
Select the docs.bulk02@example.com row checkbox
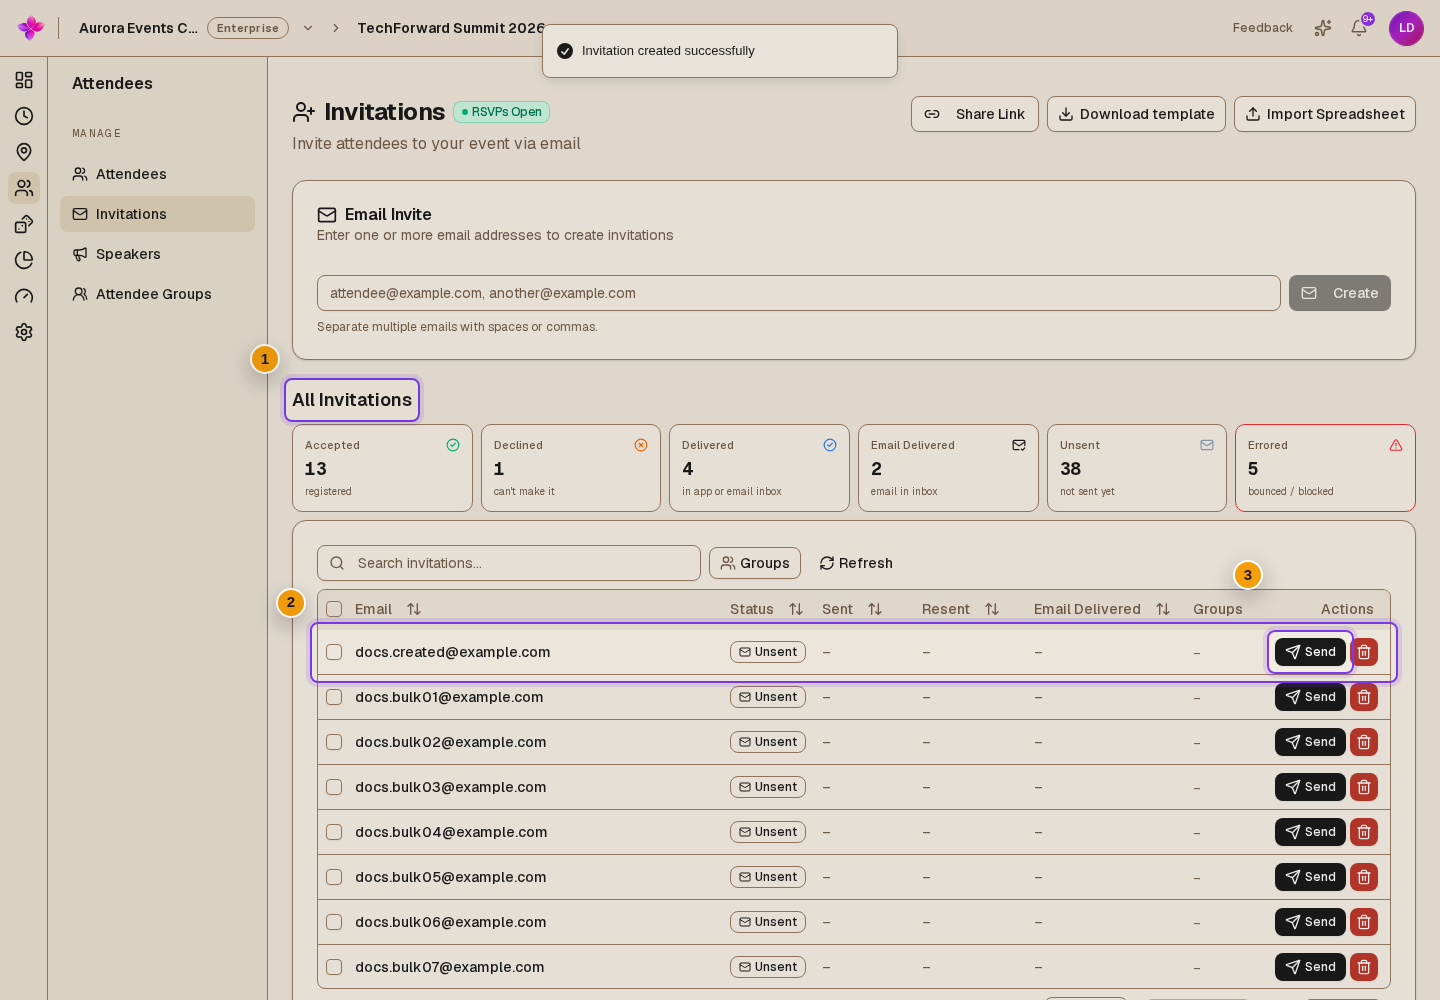click(334, 742)
